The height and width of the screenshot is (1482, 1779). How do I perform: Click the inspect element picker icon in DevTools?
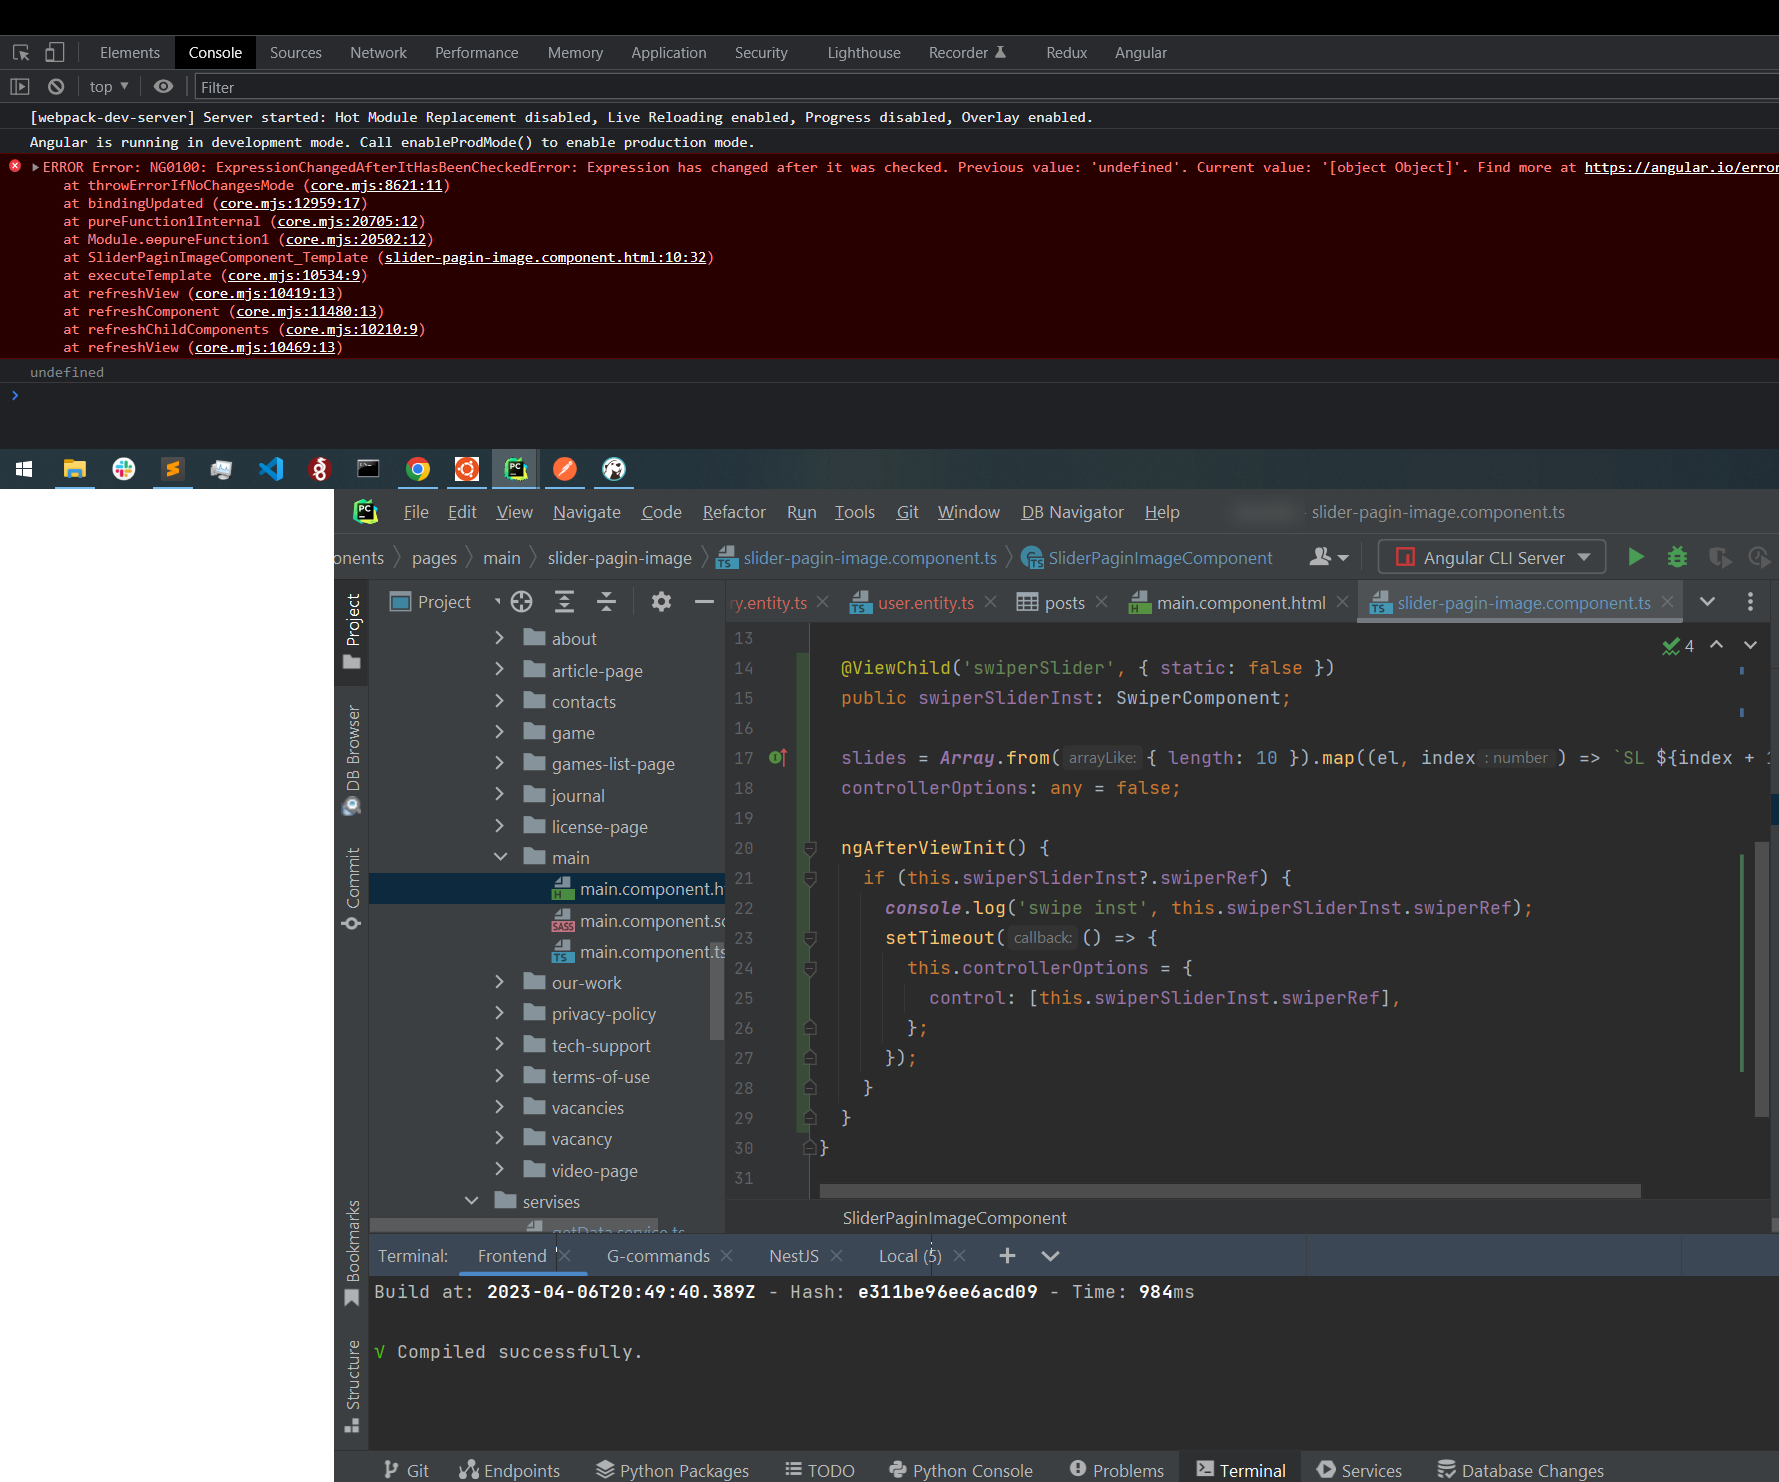[x=21, y=53]
